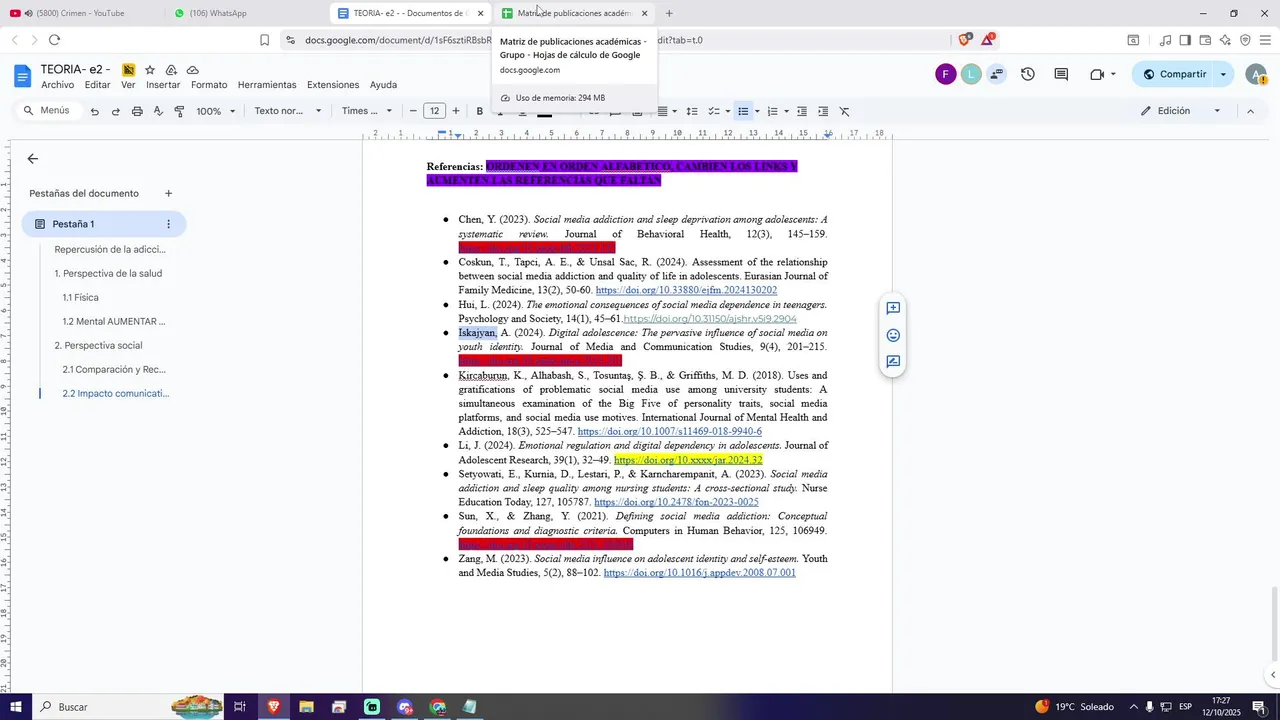Open version history clock icon
Image resolution: width=1280 pixels, height=720 pixels.
(x=1027, y=74)
